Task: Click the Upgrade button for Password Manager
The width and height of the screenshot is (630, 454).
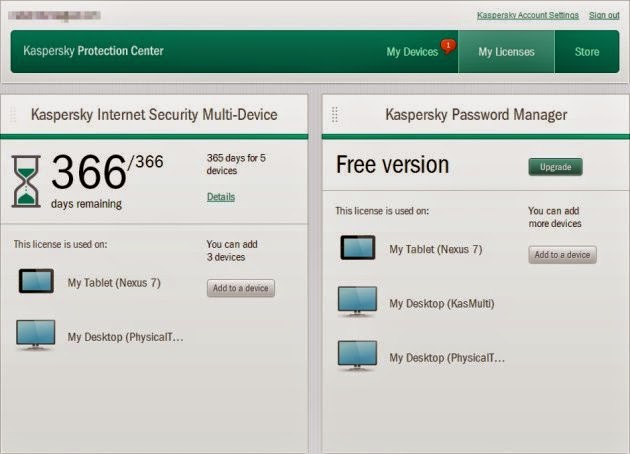Action: pos(555,167)
